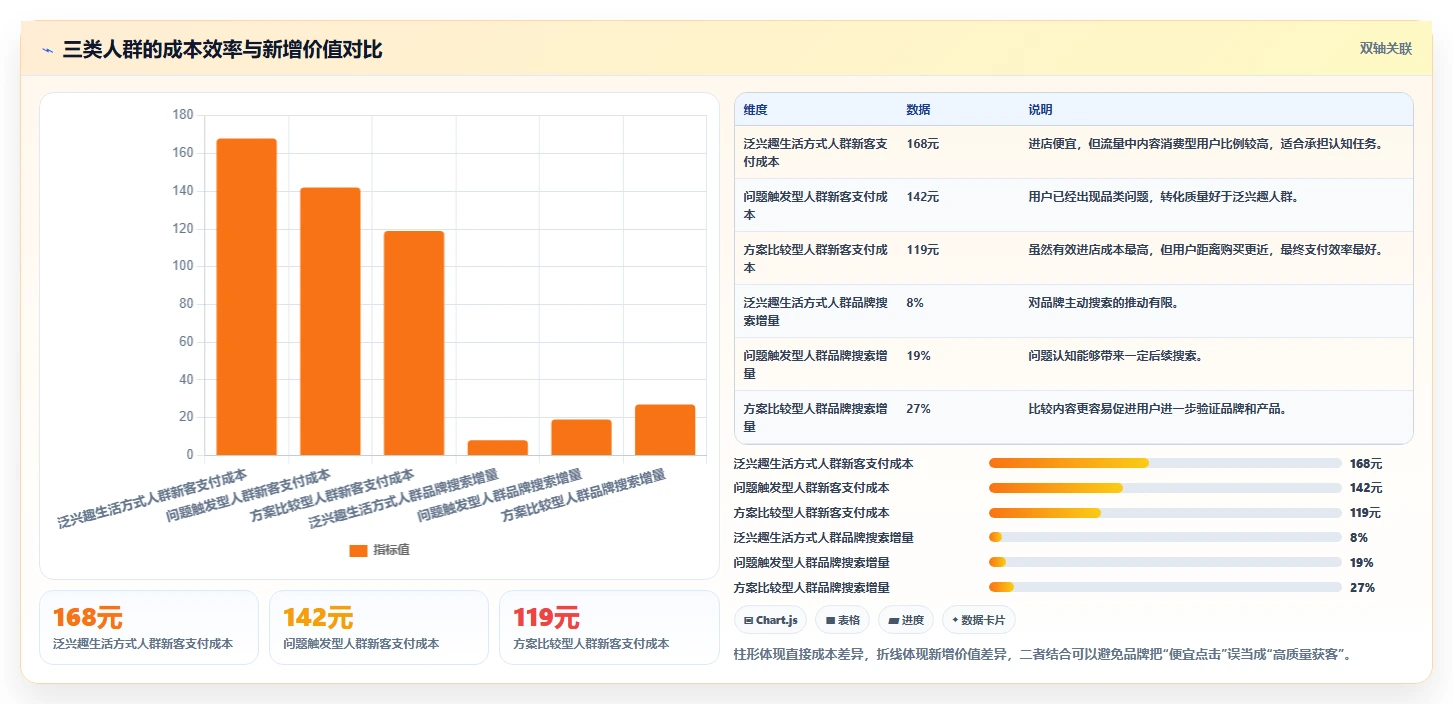This screenshot has height=704, width=1453.
Task: Select the 表格 chip
Action: (x=843, y=620)
